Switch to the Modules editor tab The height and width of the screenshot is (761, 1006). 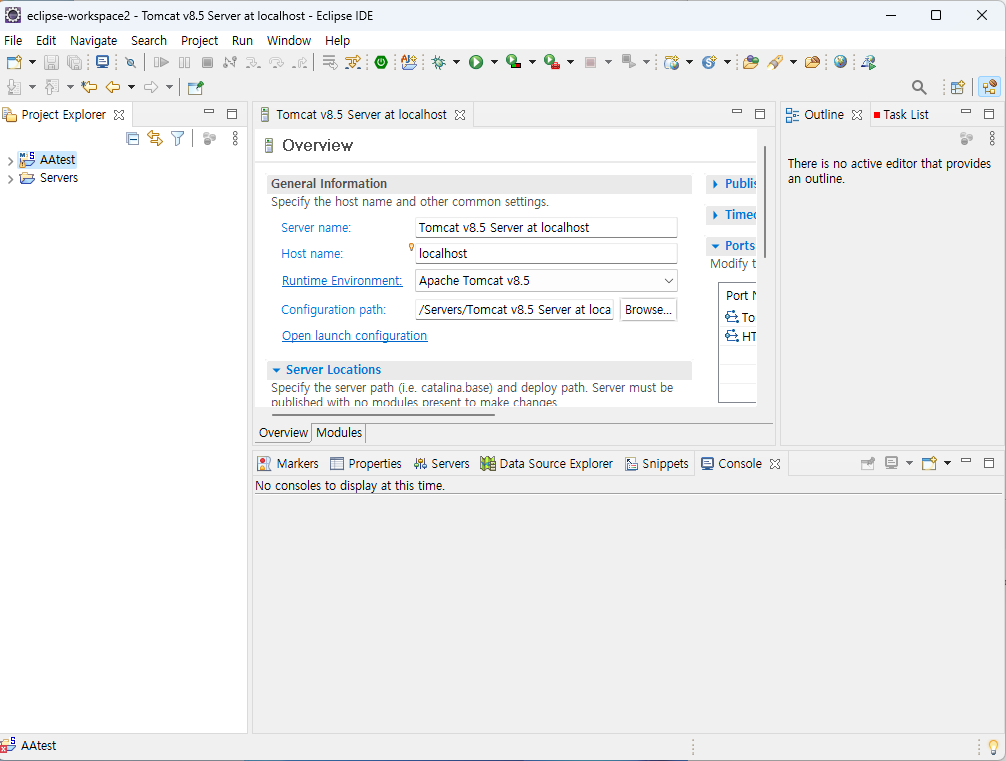(339, 432)
